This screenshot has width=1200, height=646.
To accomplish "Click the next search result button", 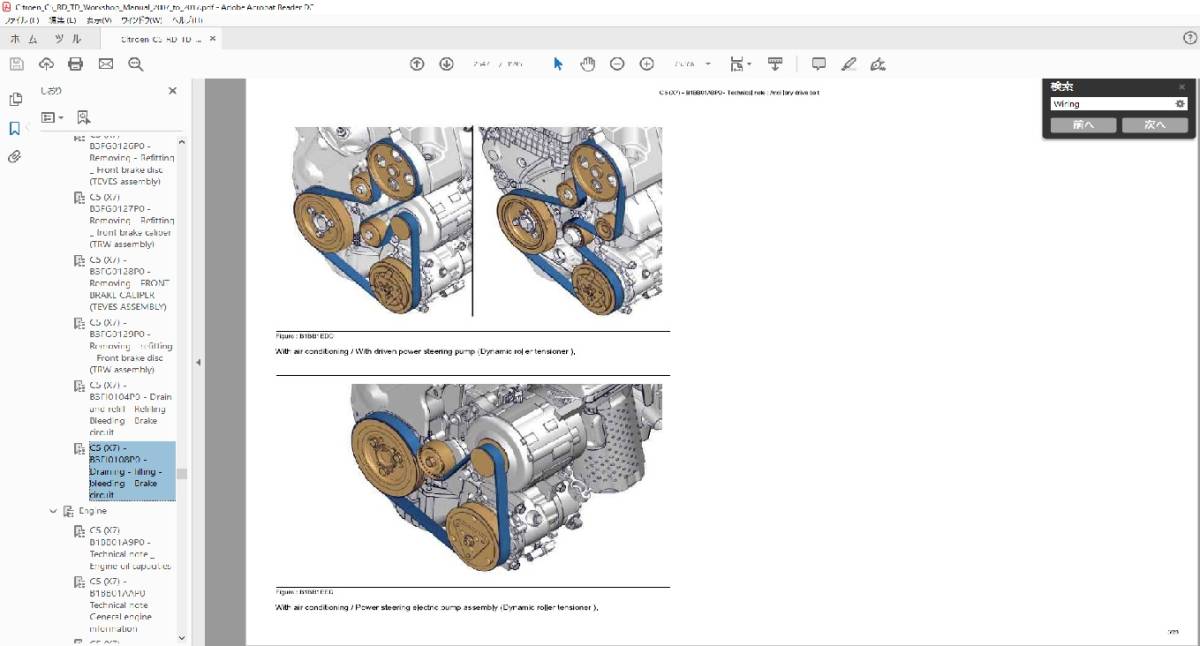I will pyautogui.click(x=1154, y=125).
